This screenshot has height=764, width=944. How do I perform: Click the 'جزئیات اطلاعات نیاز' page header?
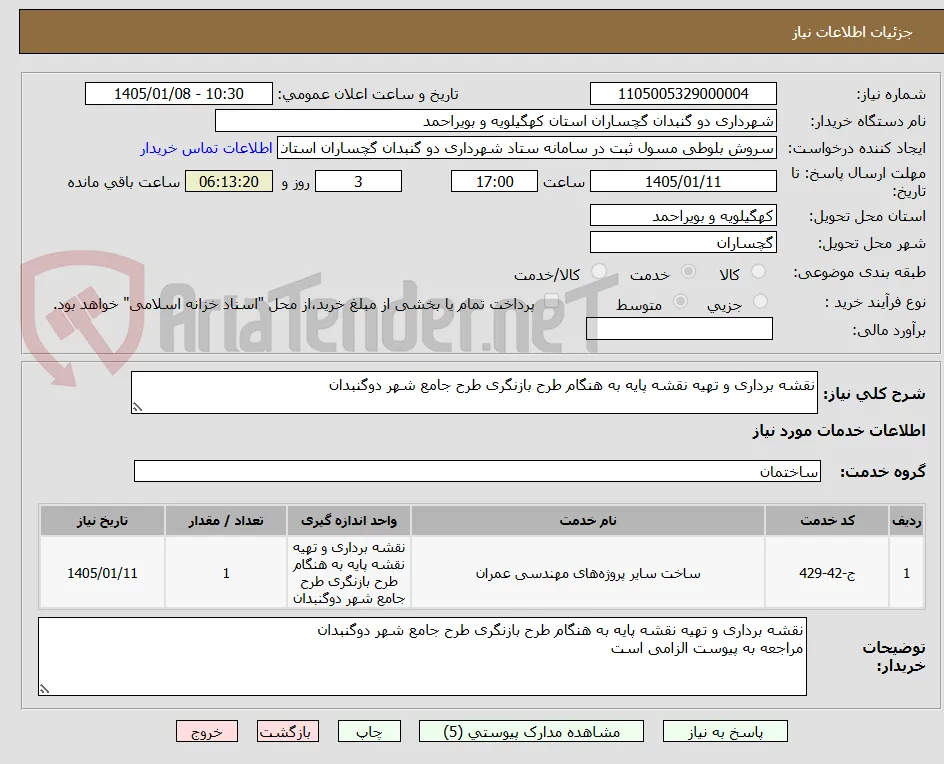tap(852, 32)
